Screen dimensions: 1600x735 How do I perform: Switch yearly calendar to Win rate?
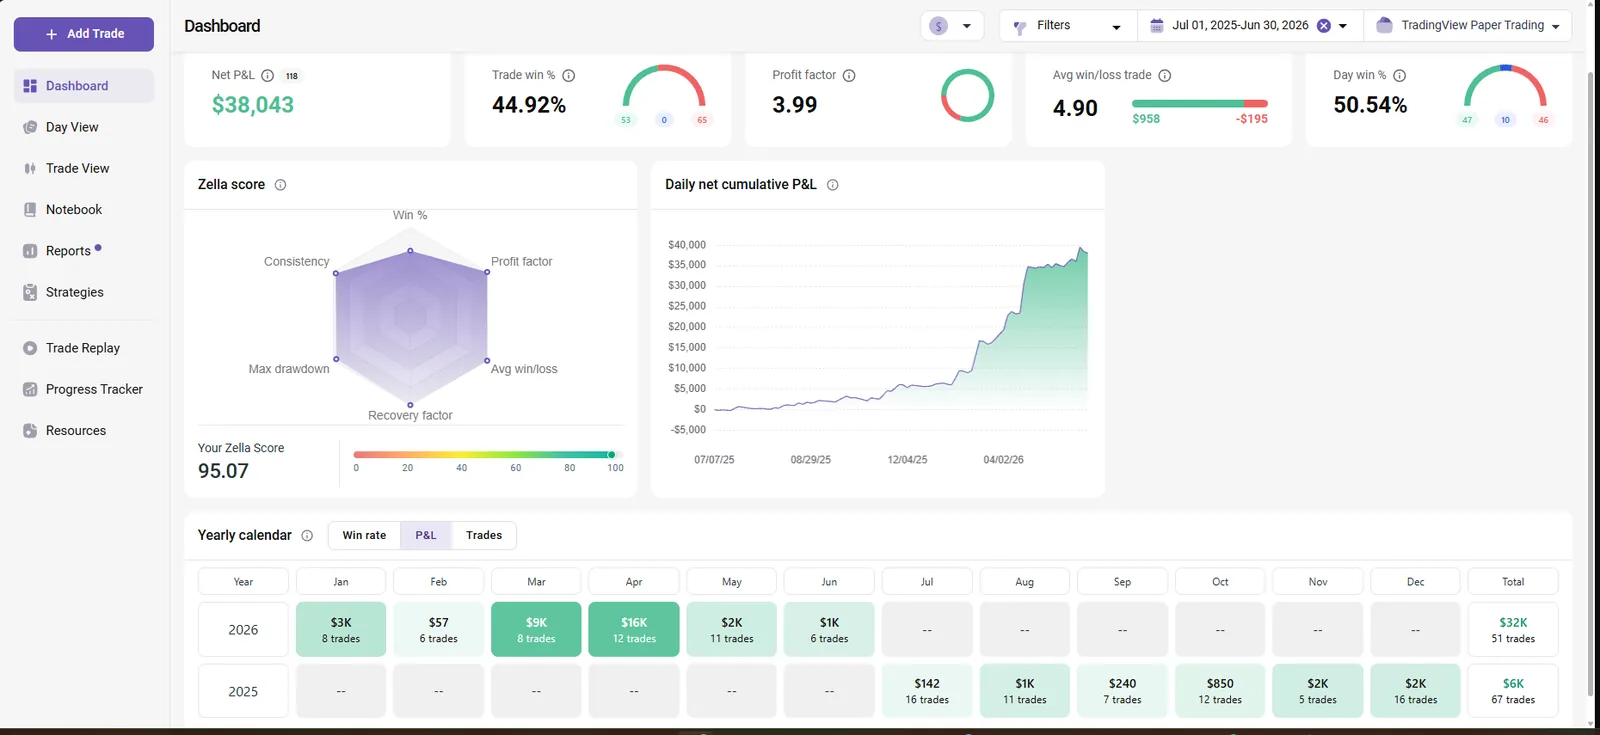[x=364, y=536]
